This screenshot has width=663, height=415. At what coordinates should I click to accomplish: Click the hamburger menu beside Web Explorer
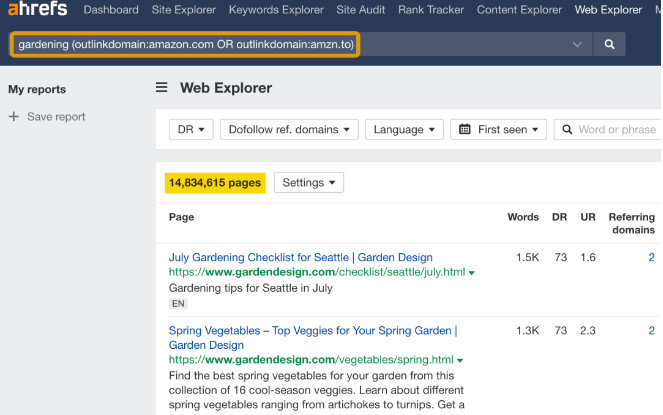(x=161, y=88)
